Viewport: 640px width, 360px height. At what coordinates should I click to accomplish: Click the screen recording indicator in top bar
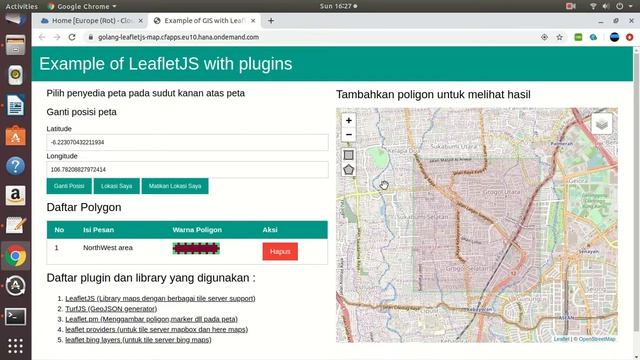[x=570, y=6]
